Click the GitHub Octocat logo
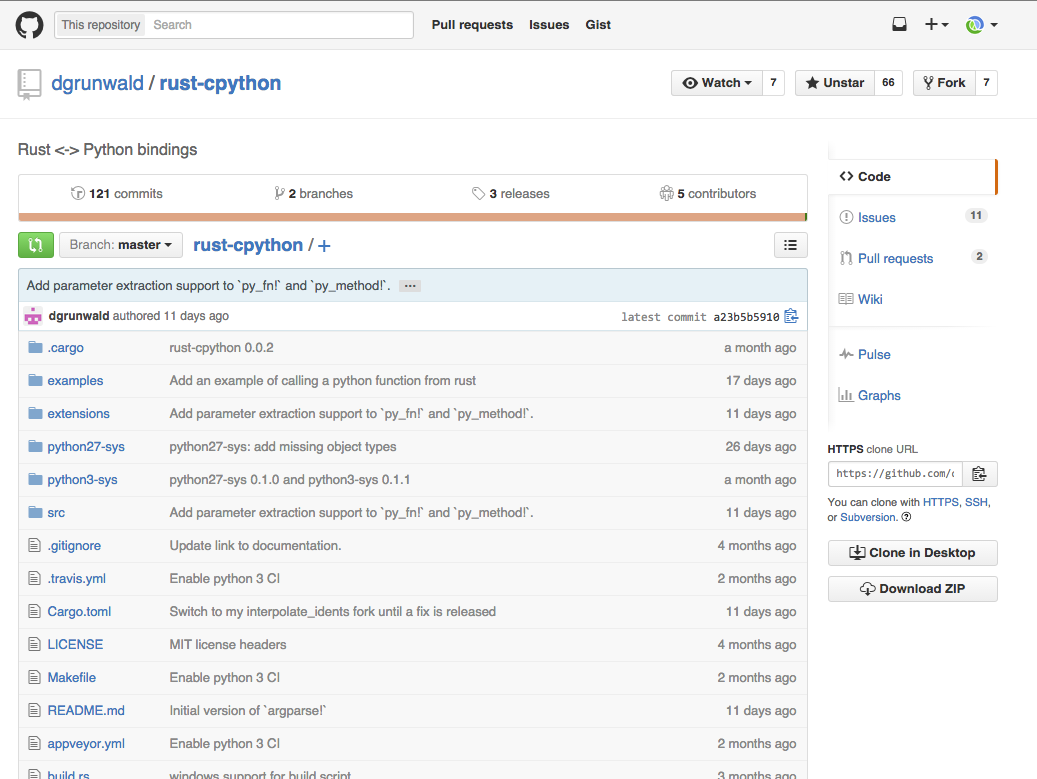 30,25
